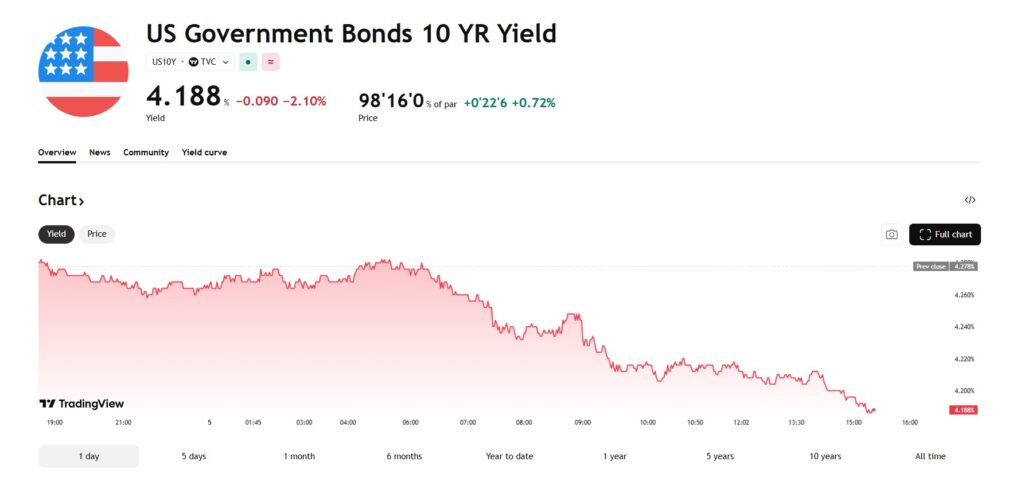Toggle chart to Yield view
Screen dimensions: 1024x477
point(57,234)
